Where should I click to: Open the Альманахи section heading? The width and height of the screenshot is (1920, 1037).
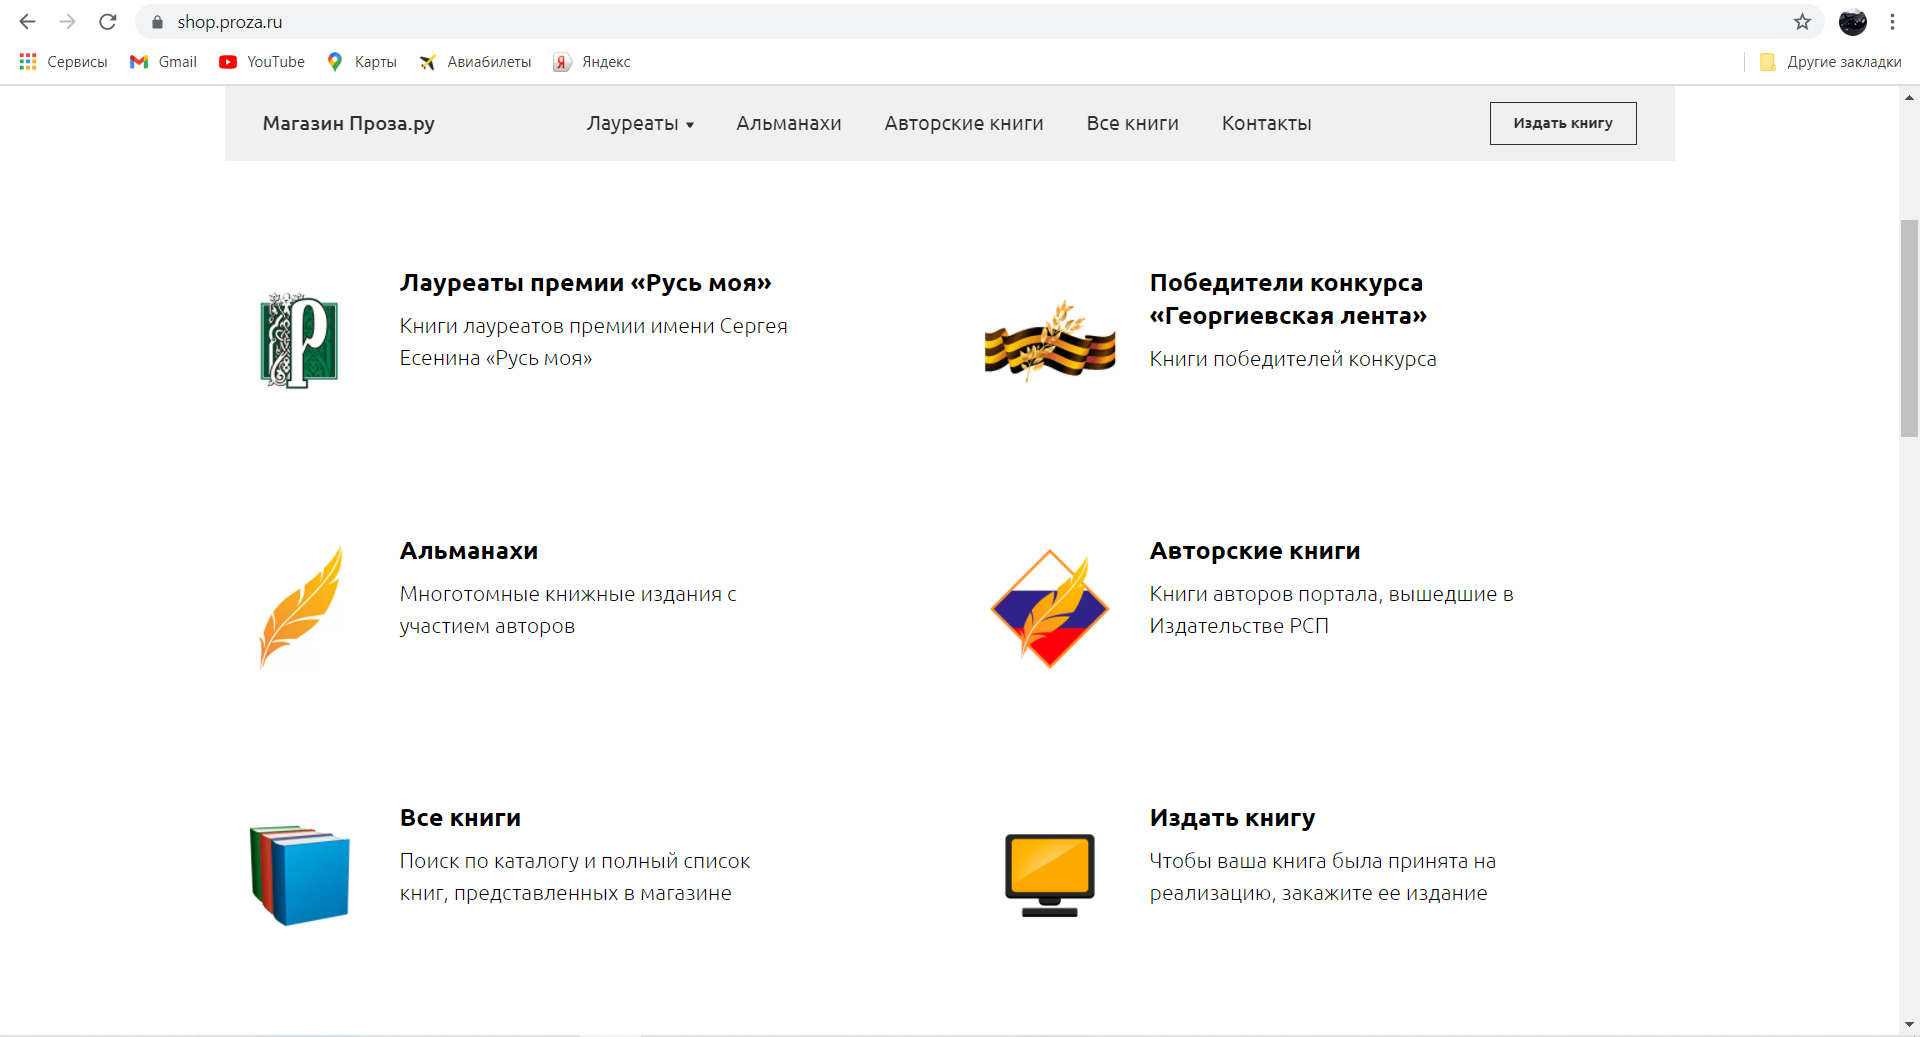point(469,551)
